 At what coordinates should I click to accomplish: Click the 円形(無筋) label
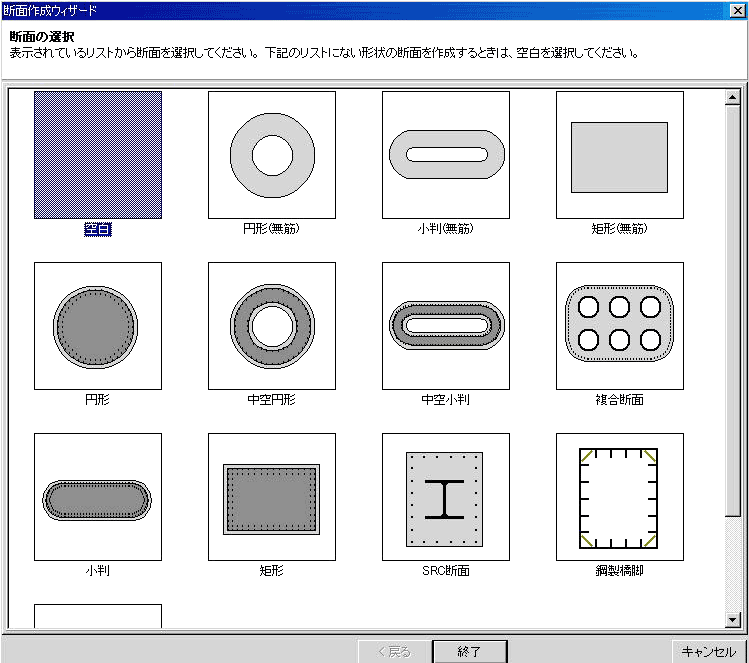pos(271,229)
